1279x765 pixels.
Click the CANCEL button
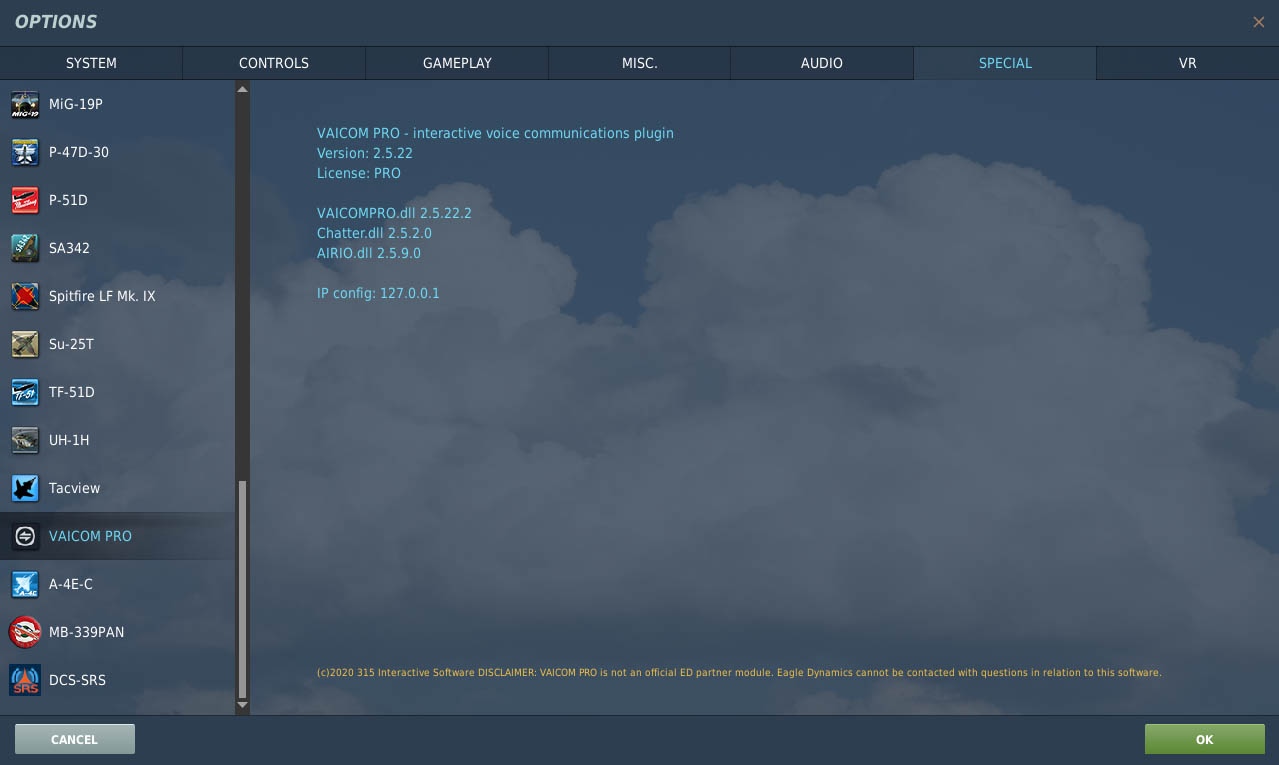coord(75,739)
